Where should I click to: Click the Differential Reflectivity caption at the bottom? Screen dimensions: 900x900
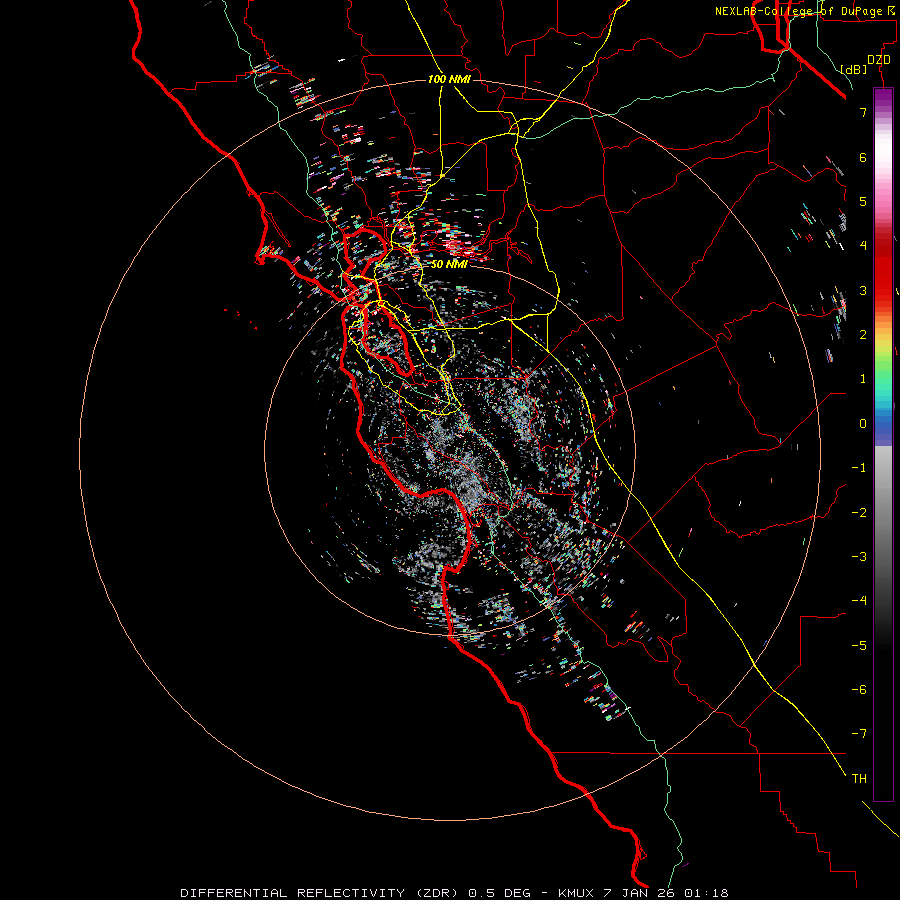click(x=454, y=893)
